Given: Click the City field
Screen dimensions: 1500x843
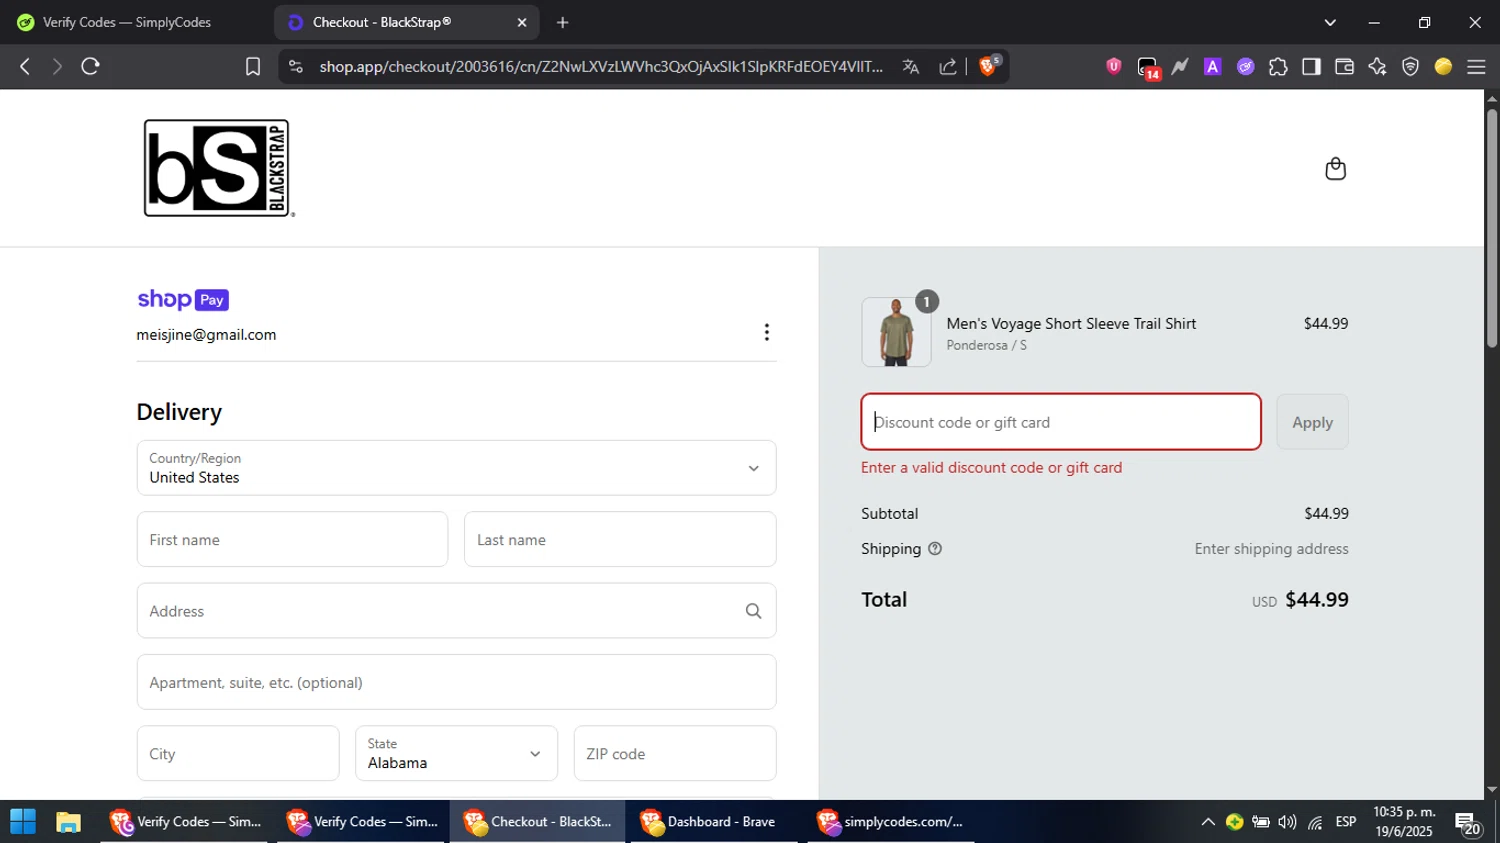Looking at the screenshot, I should [238, 753].
